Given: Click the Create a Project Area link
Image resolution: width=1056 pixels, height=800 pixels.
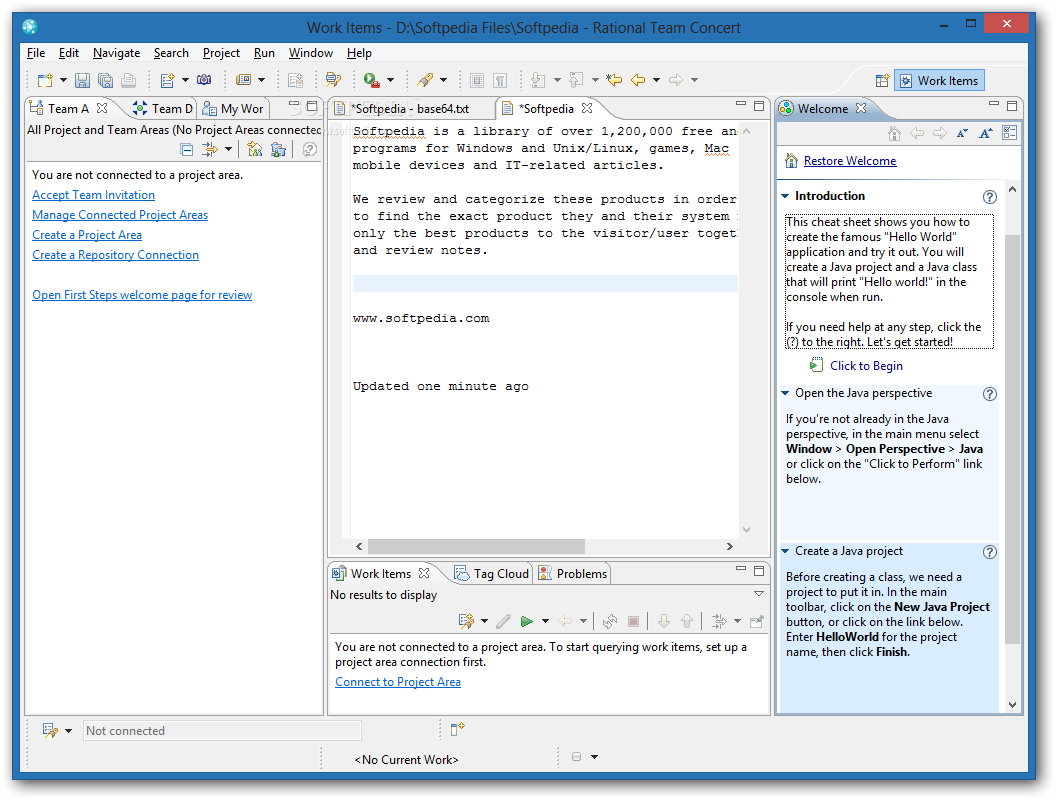Looking at the screenshot, I should point(87,235).
